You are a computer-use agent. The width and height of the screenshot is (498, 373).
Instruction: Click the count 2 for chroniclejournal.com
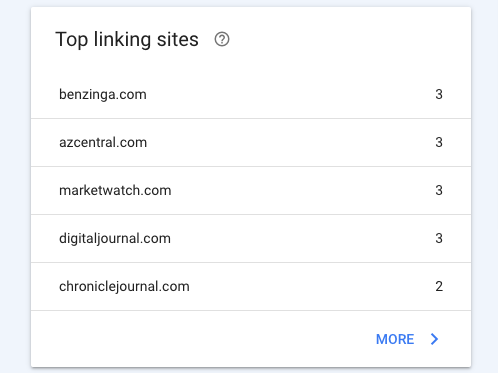coord(439,286)
